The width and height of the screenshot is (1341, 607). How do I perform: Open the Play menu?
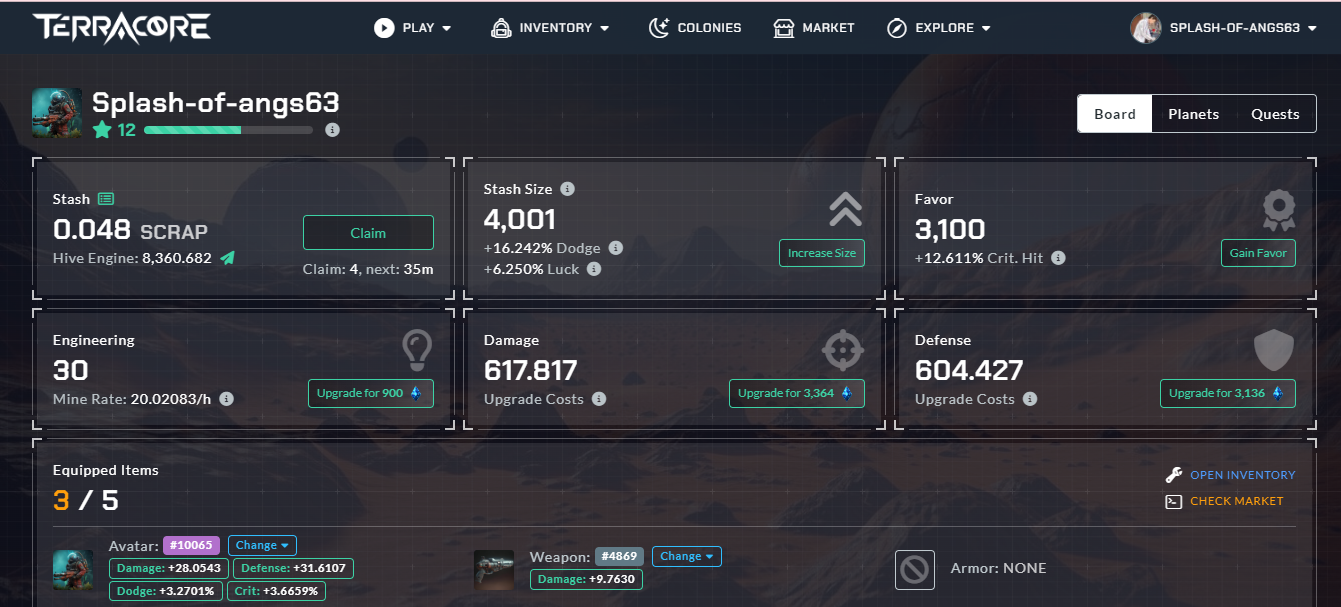tap(413, 28)
